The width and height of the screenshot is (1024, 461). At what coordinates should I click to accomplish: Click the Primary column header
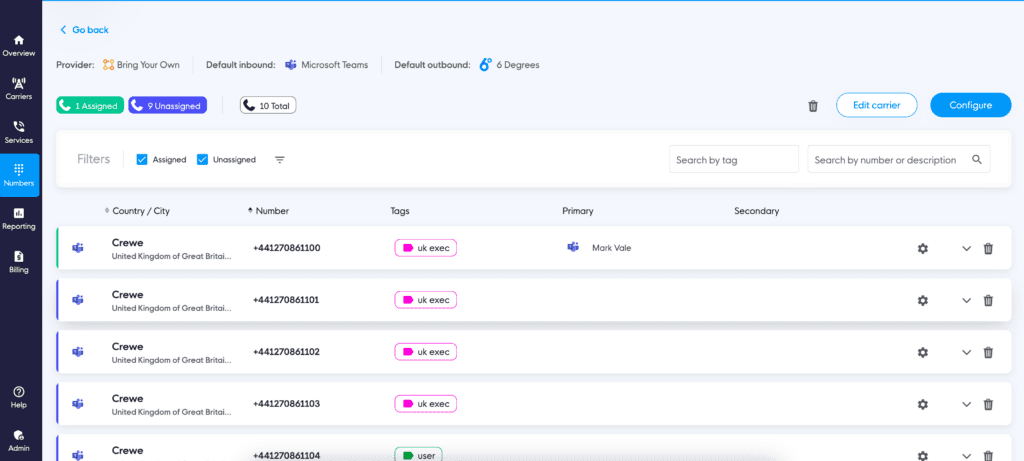coord(577,211)
